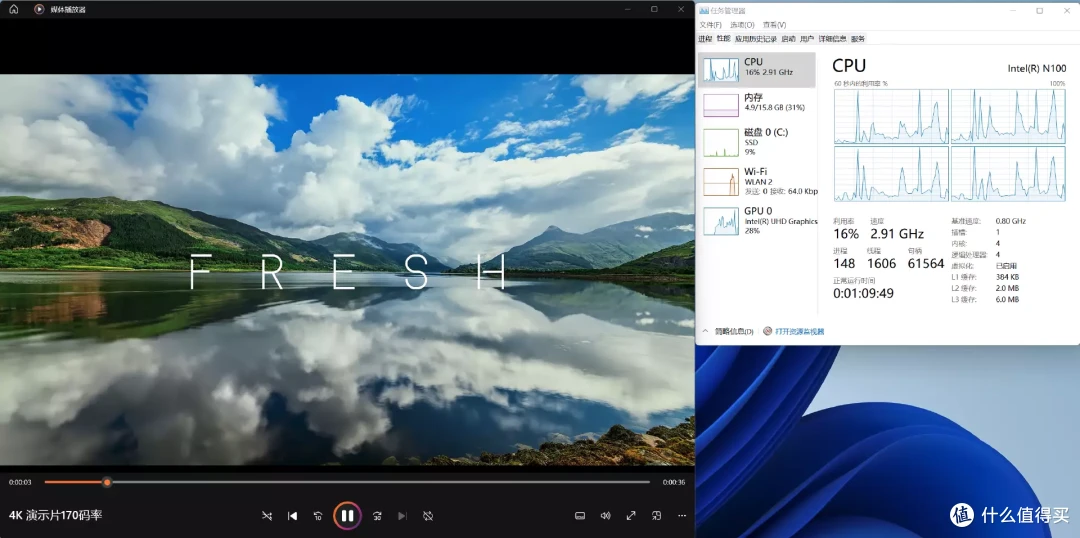Open the 文件(F) menu in Task Manager
Screen dimensions: 1080x538
coord(710,25)
